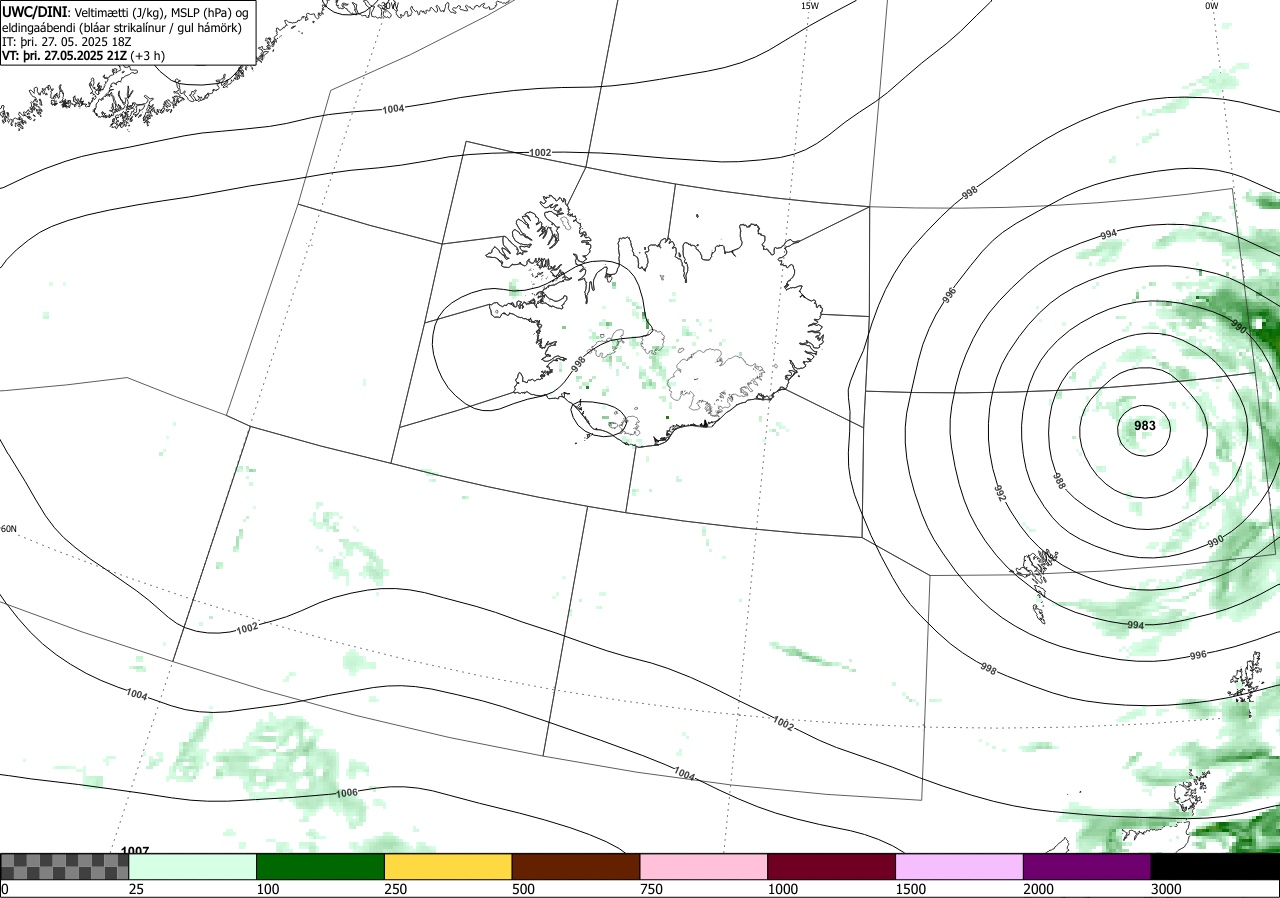
Task: Select the 60N latitude label
Action: point(9,529)
